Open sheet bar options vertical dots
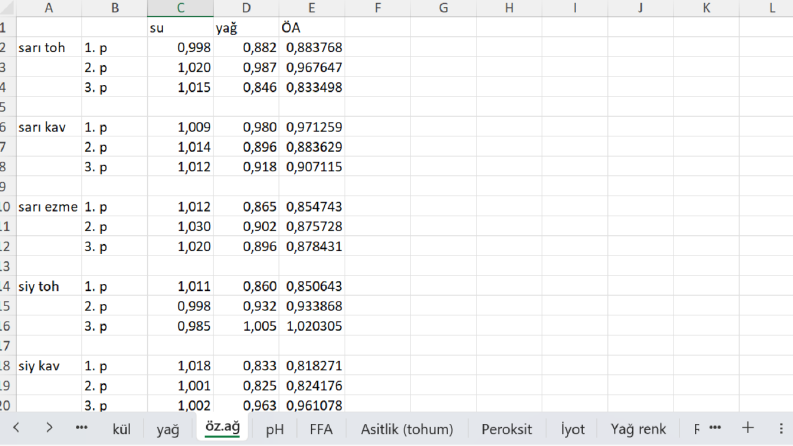This screenshot has width=793, height=446. [x=781, y=428]
